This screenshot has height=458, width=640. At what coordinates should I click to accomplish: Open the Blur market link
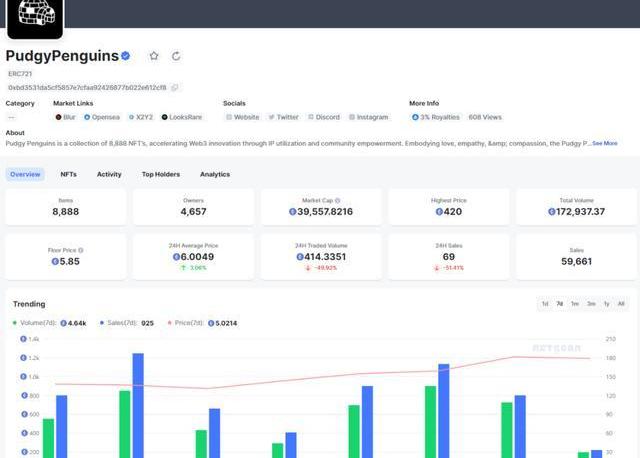pyautogui.click(x=65, y=117)
